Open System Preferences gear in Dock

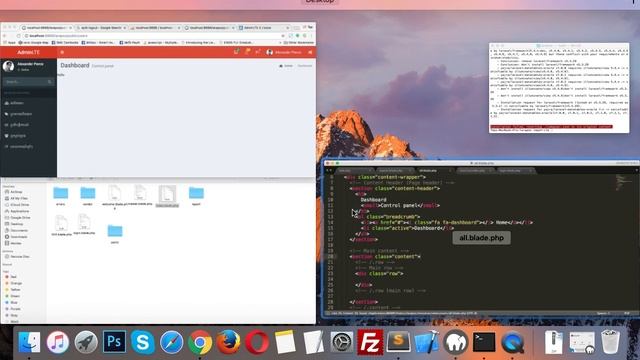click(x=342, y=342)
